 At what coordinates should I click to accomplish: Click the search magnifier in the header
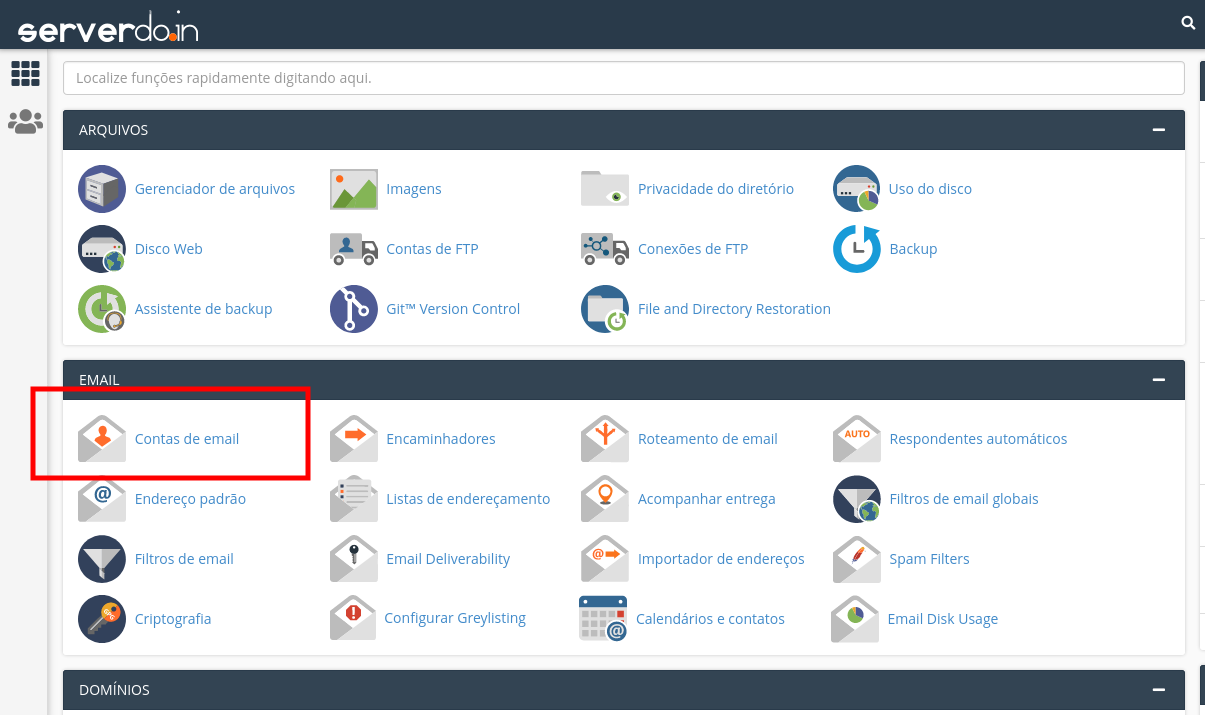(1188, 22)
